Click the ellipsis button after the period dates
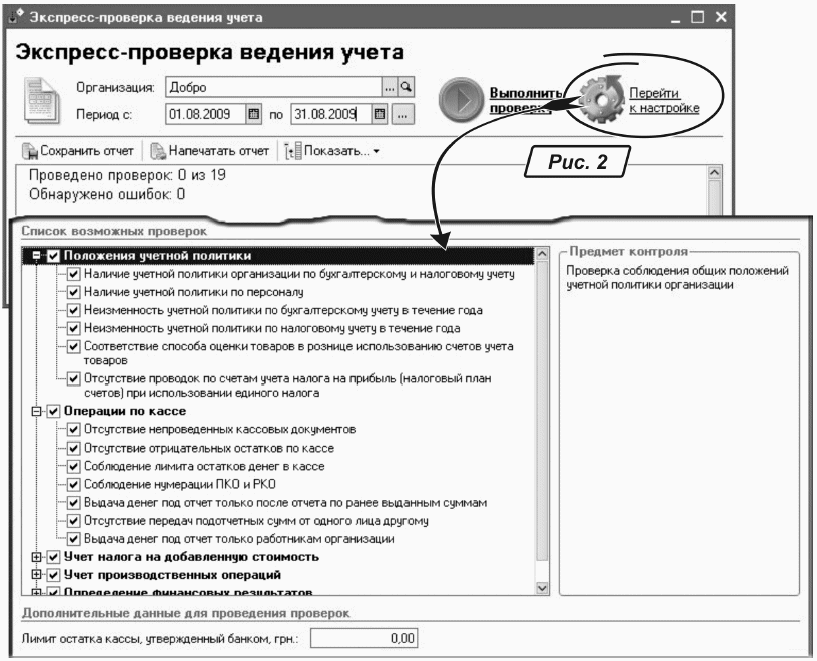Screen dimensions: 817x661 pyautogui.click(x=402, y=114)
